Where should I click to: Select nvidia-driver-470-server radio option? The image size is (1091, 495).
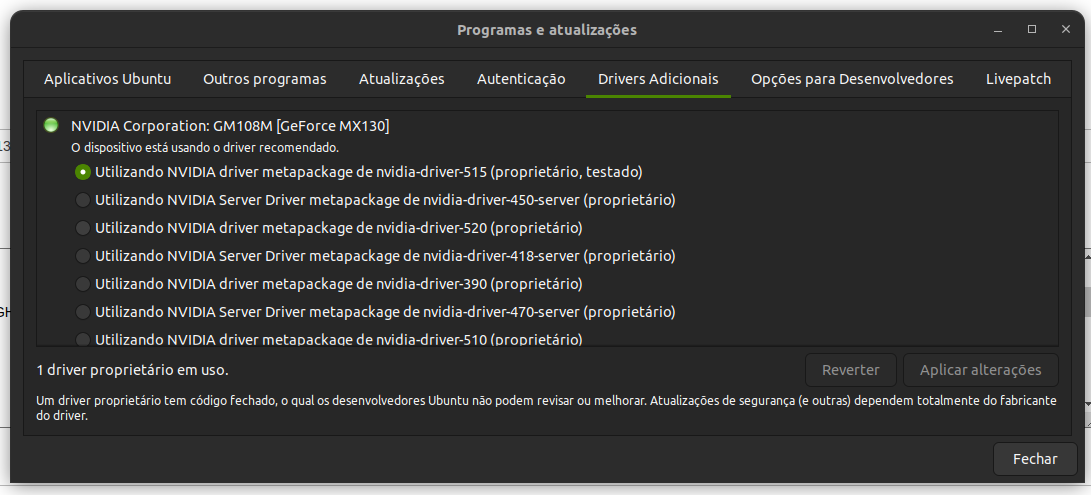click(x=83, y=312)
